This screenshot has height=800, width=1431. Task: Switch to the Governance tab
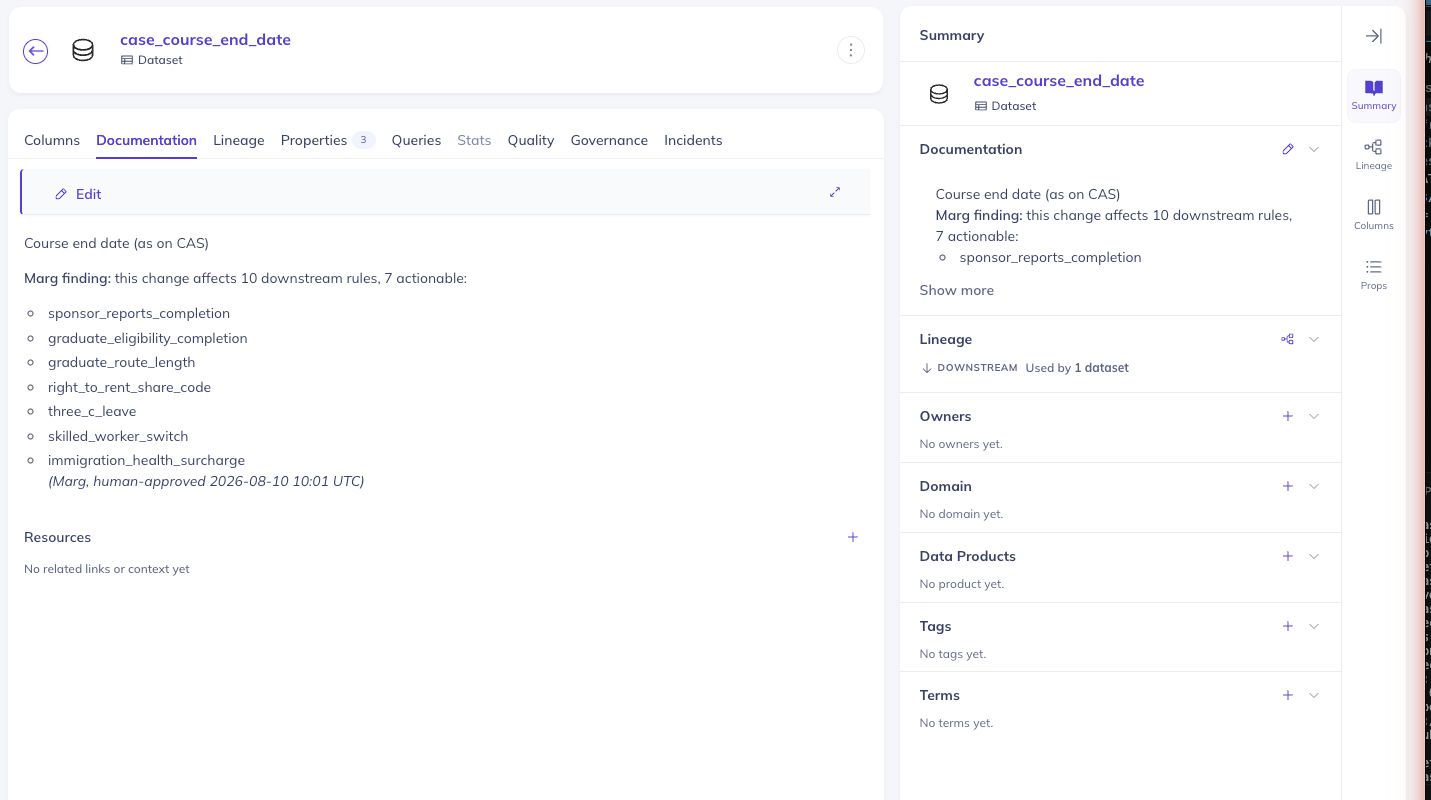coord(609,140)
